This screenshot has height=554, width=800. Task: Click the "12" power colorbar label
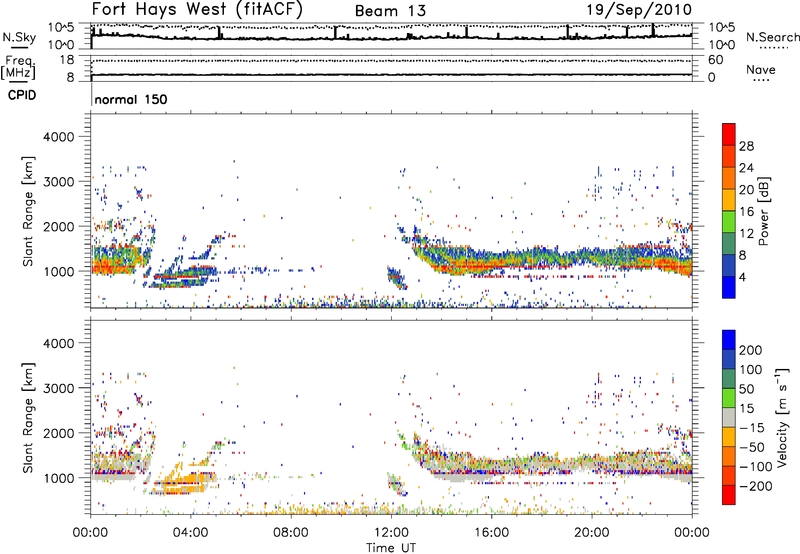(x=746, y=234)
